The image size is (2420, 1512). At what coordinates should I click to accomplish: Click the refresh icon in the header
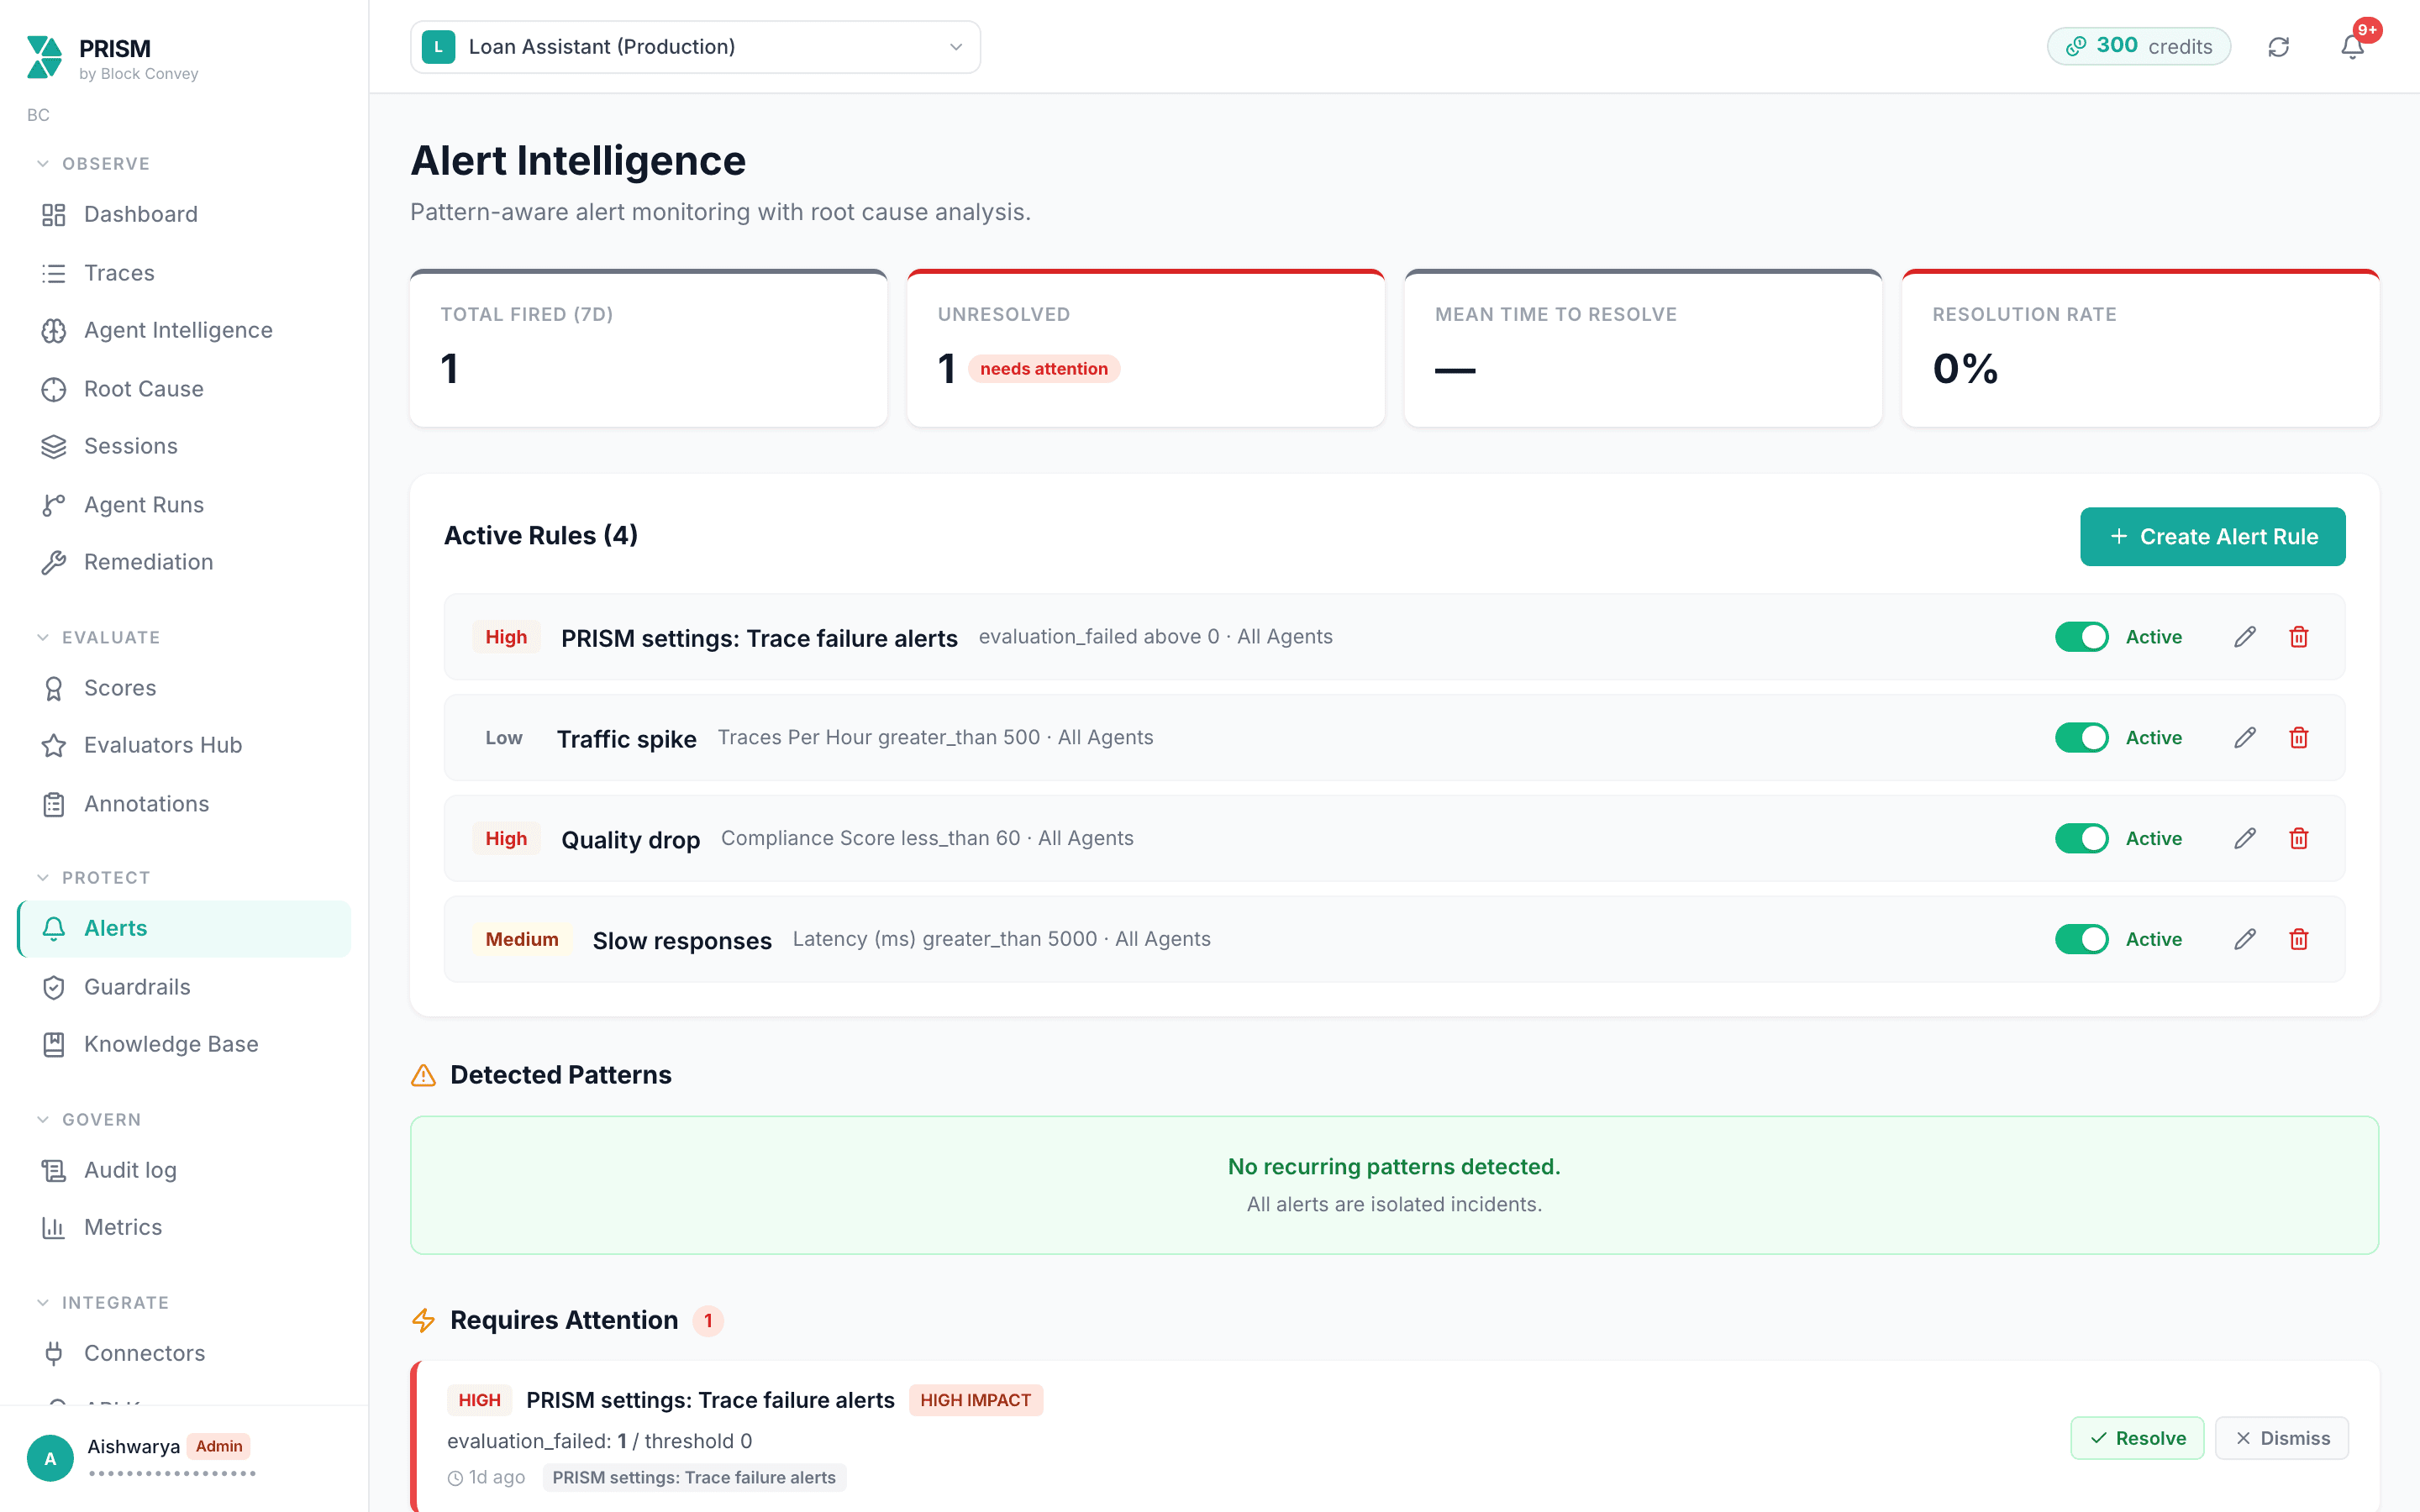2278,47
